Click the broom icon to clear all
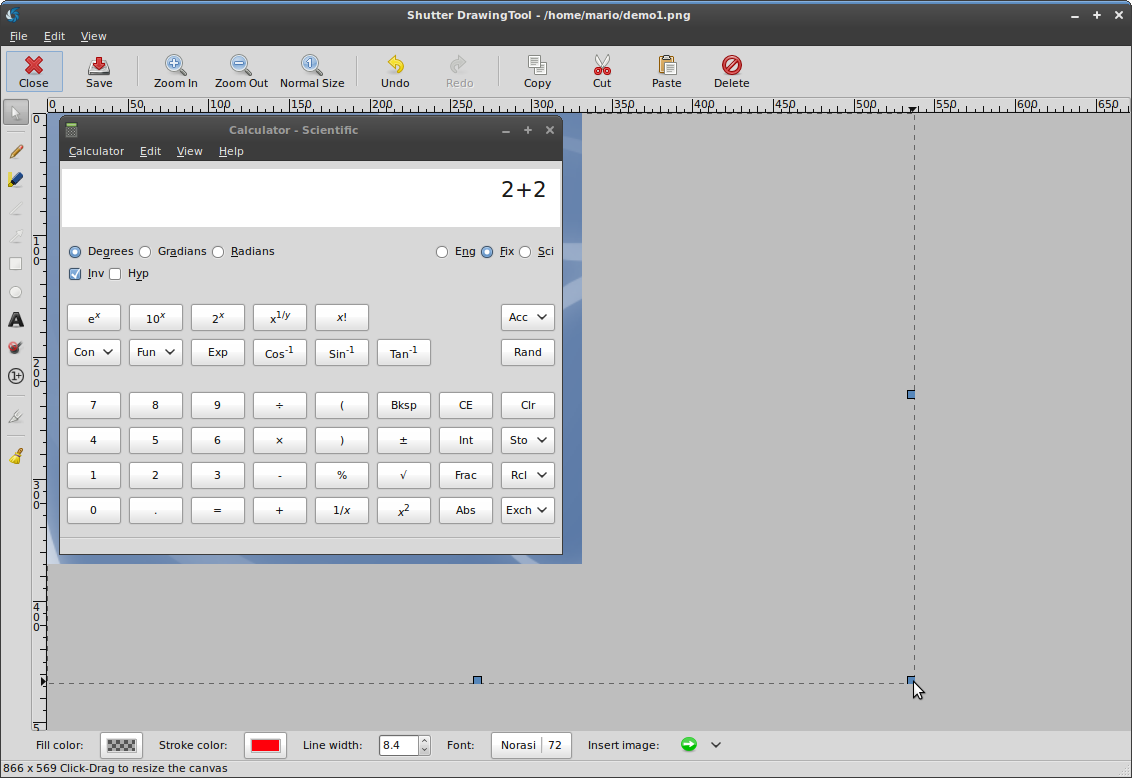 15,456
